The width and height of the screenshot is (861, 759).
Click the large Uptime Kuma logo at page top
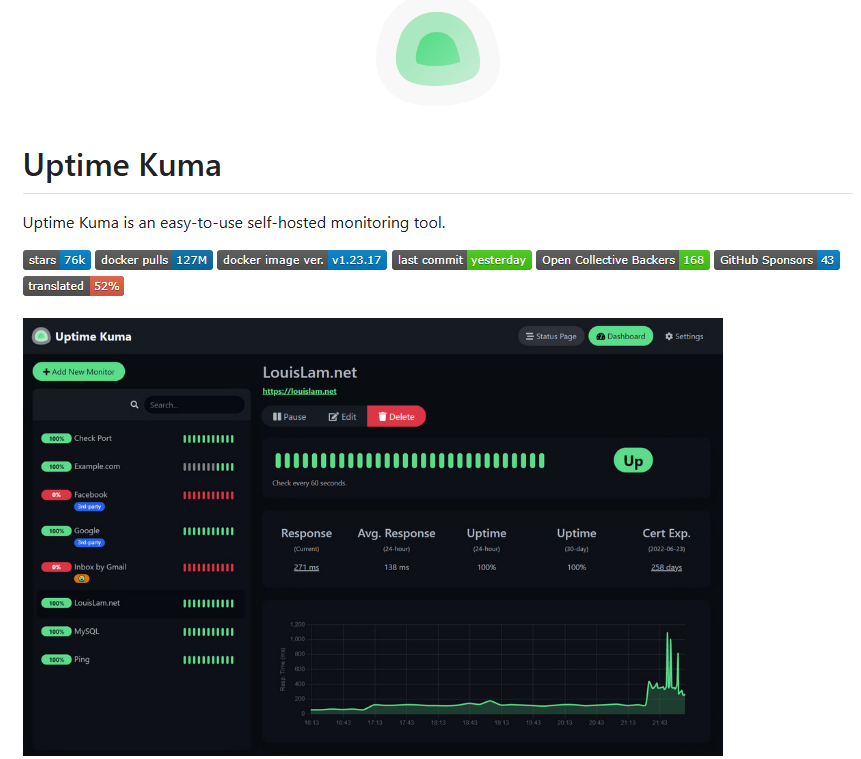pyautogui.click(x=438, y=52)
